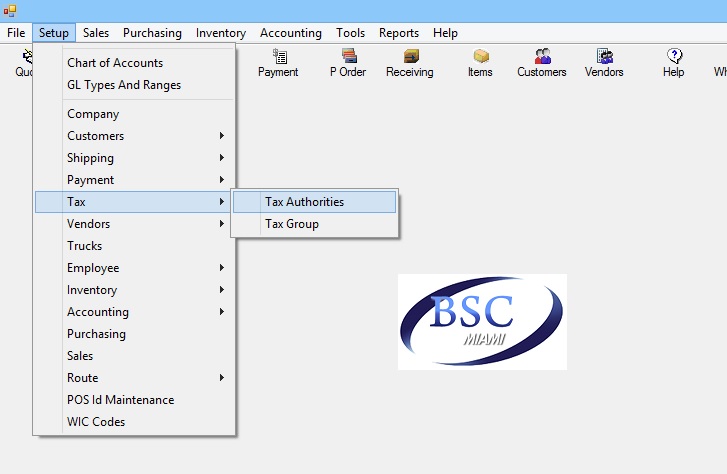
Task: Open the File menu
Action: point(16,33)
